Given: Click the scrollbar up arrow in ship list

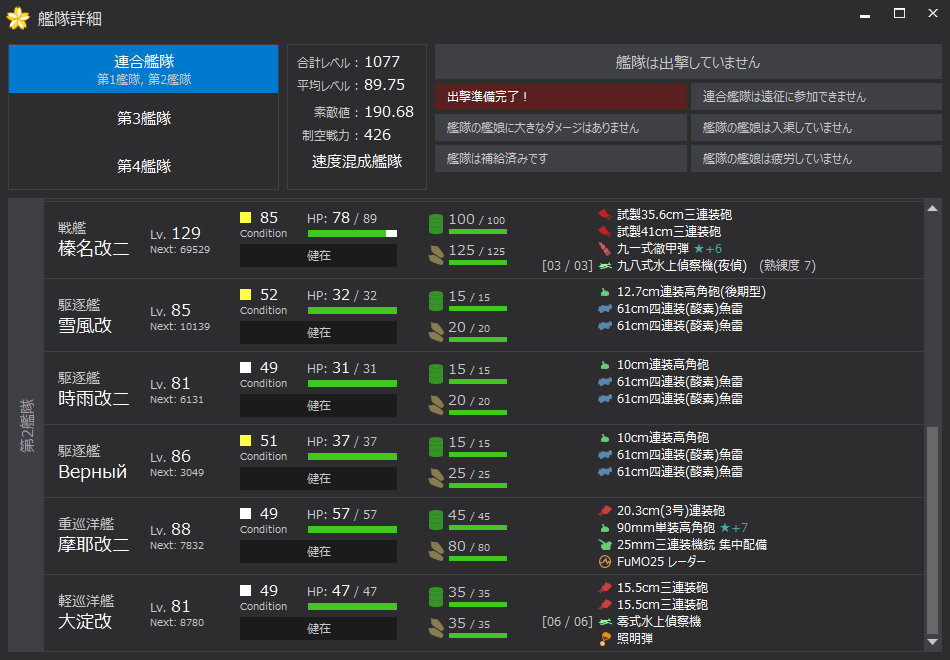Looking at the screenshot, I should point(932,208).
